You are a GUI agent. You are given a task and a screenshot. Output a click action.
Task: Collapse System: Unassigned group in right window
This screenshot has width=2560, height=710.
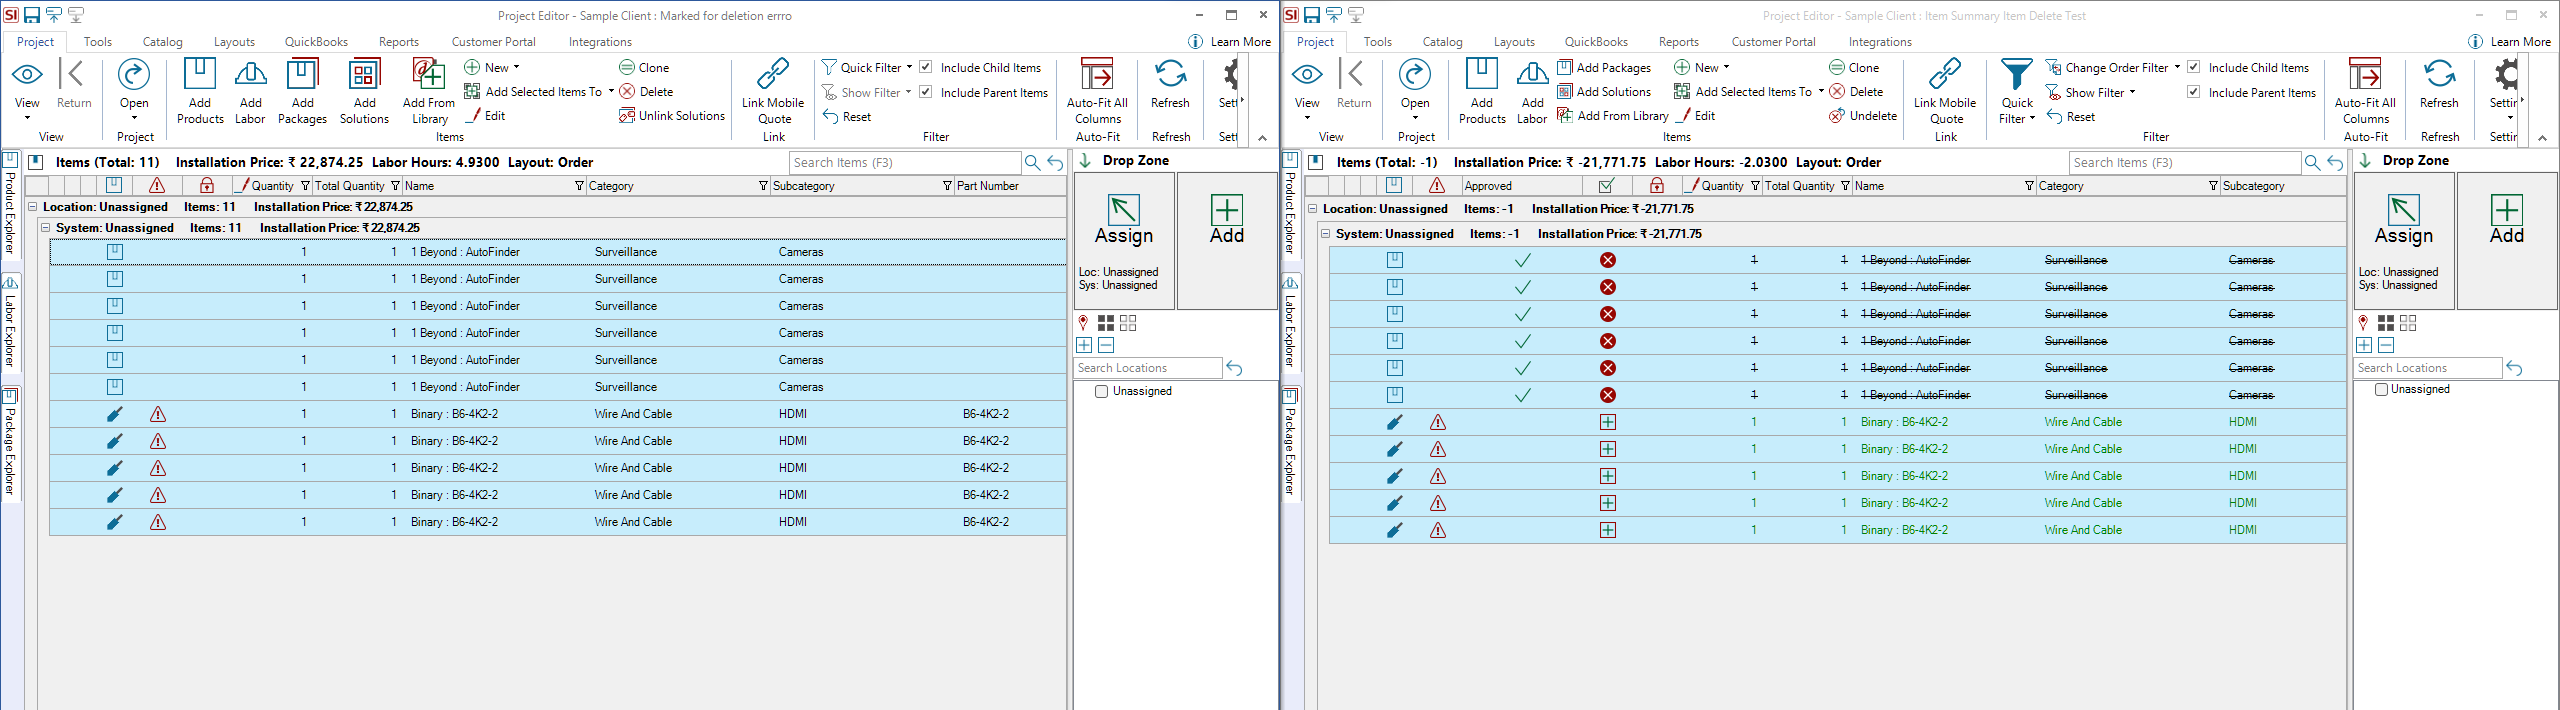point(1325,233)
